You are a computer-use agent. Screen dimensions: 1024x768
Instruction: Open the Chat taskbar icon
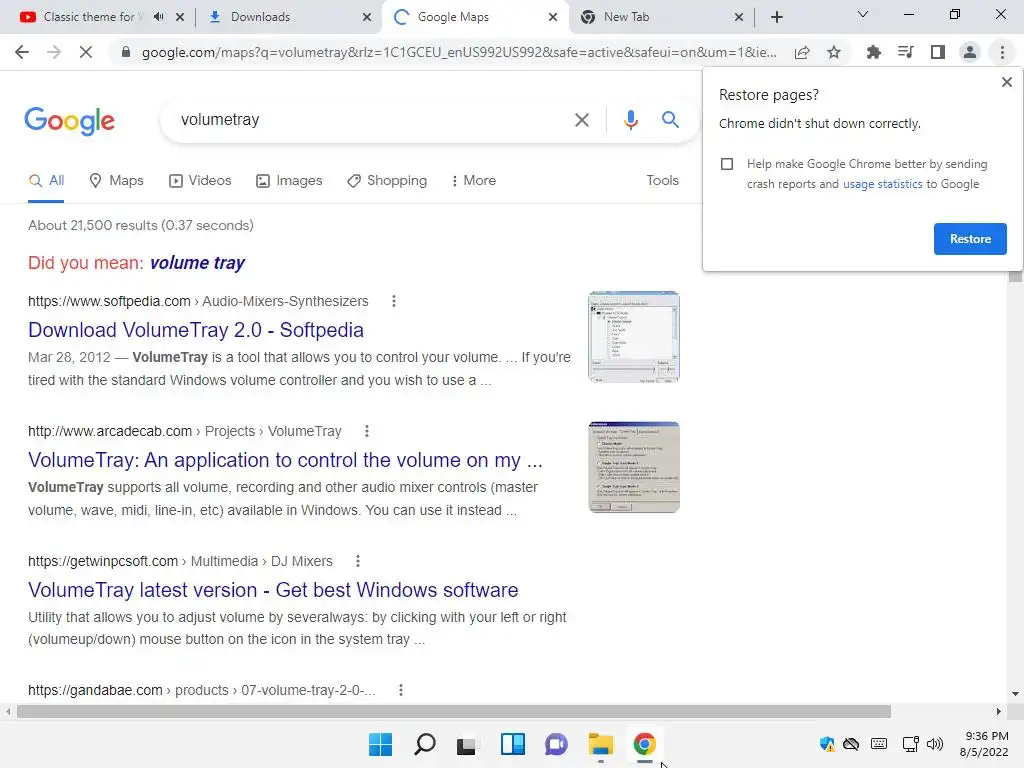point(556,744)
